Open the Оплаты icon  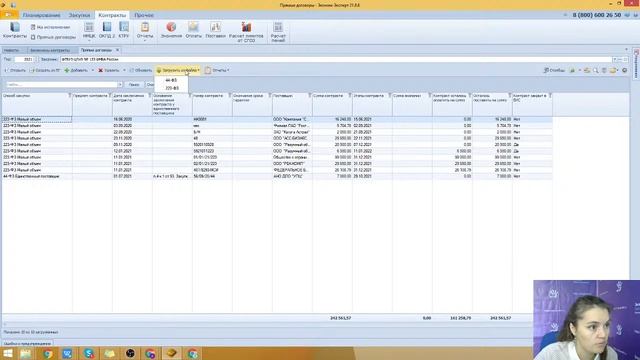193,31
